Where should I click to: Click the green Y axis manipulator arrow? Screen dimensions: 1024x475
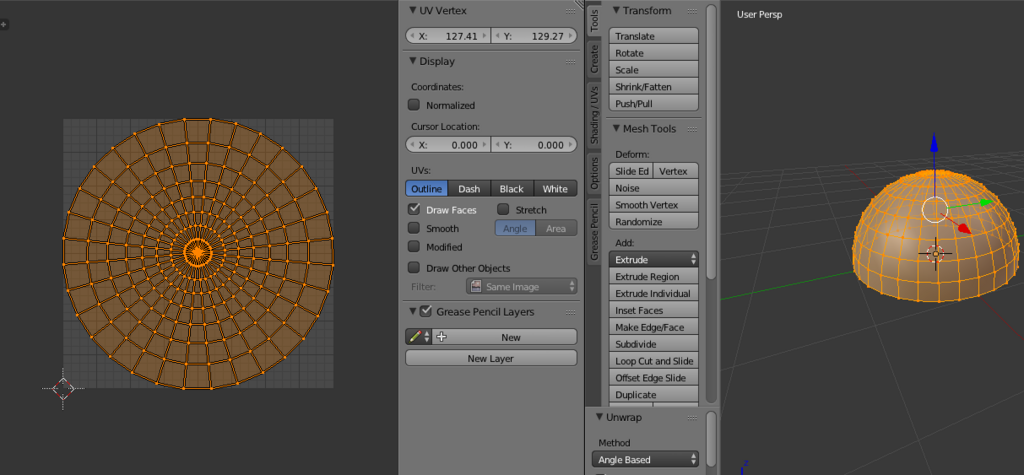click(x=984, y=203)
